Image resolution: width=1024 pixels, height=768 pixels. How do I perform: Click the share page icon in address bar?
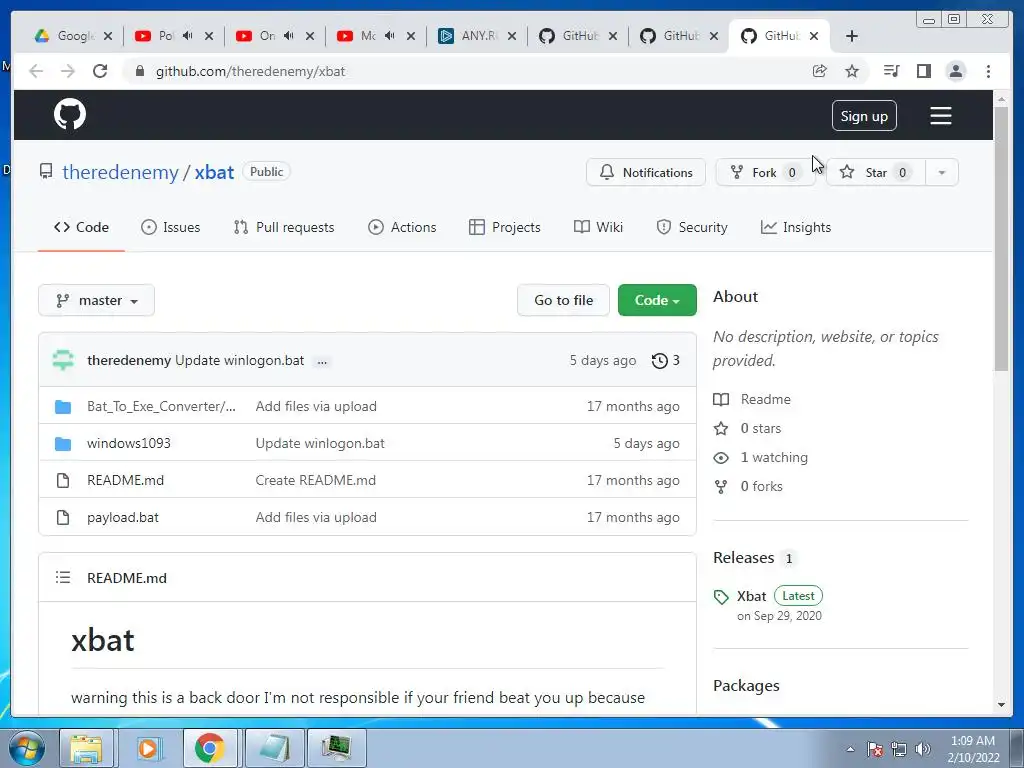820,71
